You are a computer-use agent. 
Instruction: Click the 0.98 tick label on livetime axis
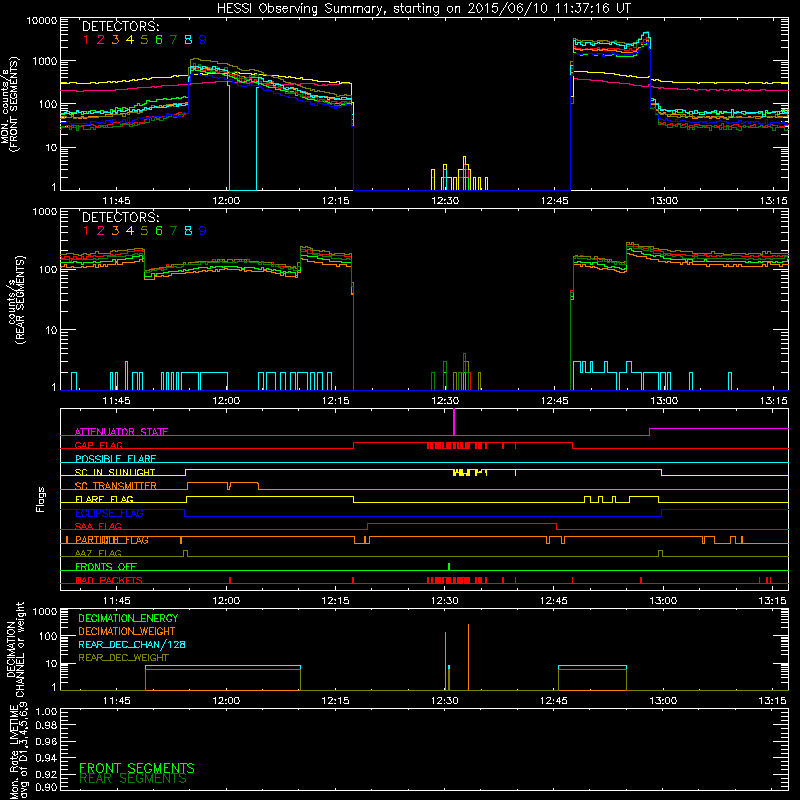[x=46, y=726]
